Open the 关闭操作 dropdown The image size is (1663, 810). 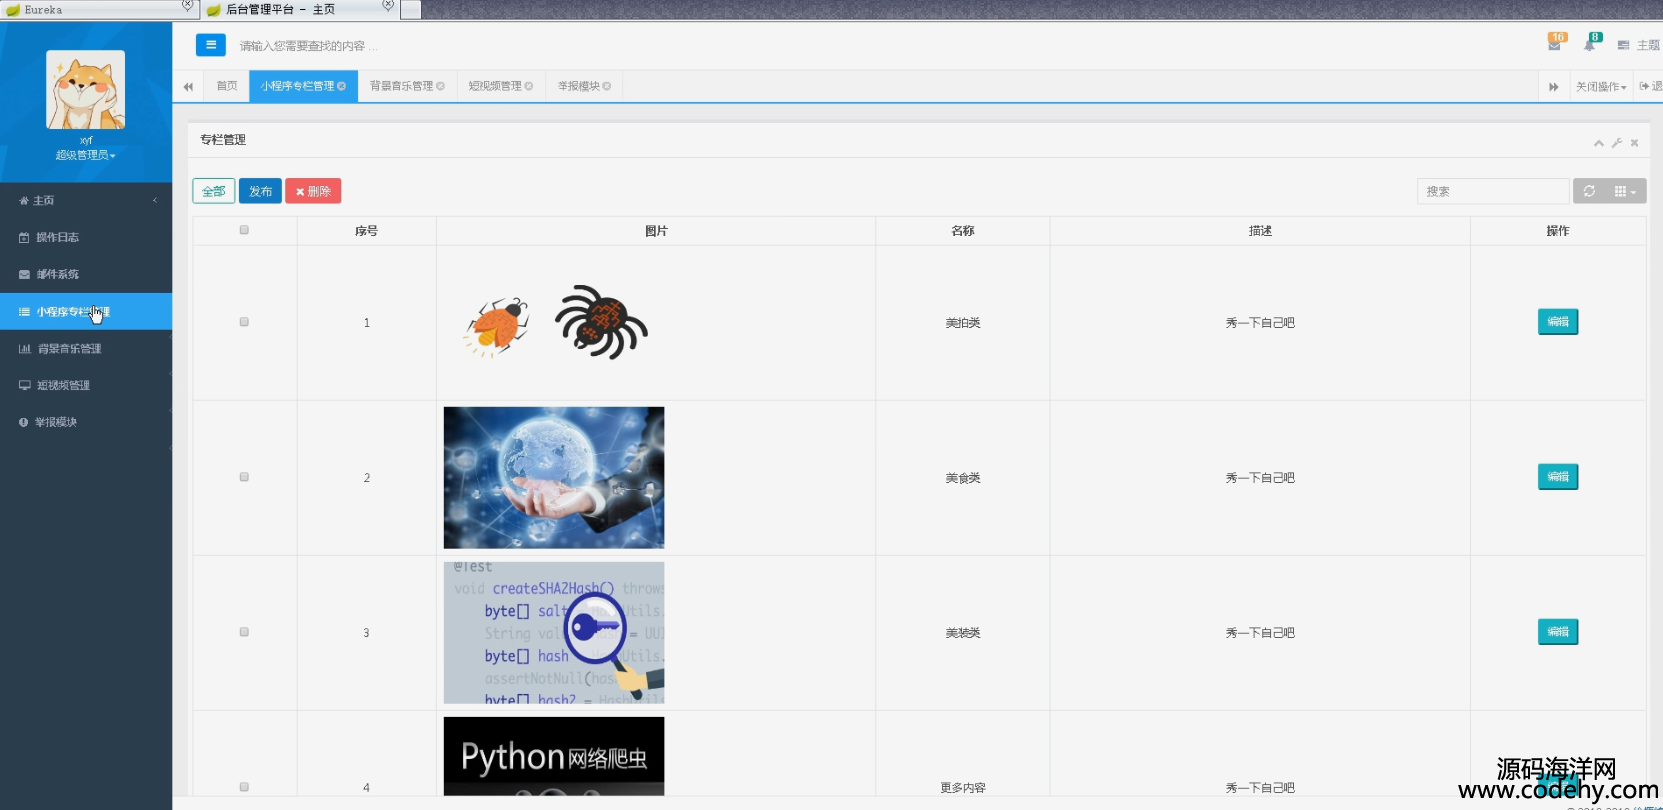point(1601,87)
